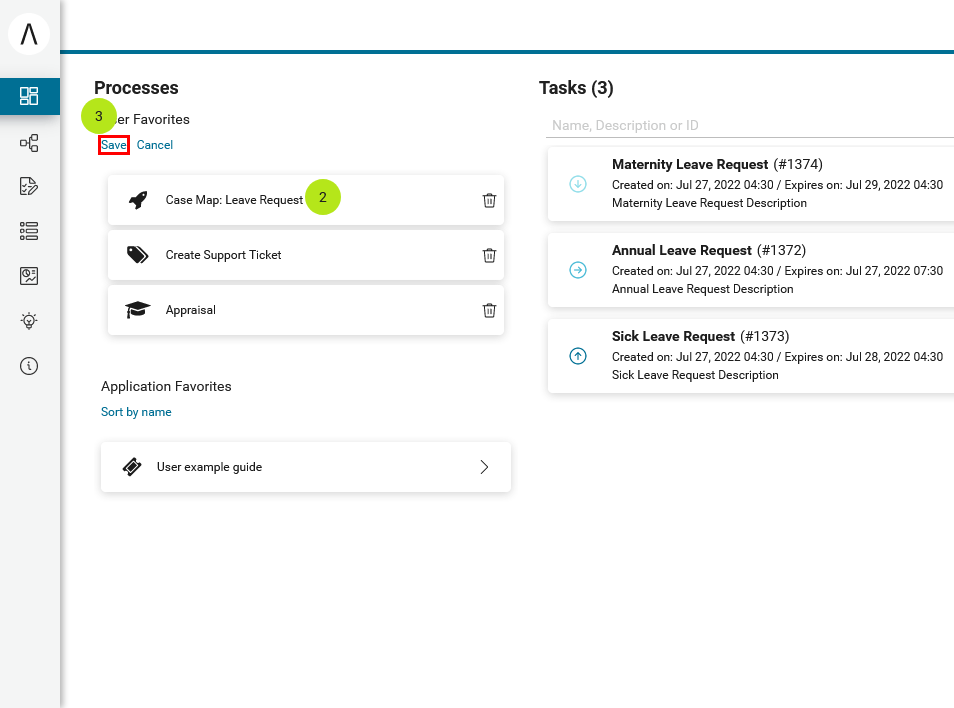Click Annual Leave Request Description text

703,289
